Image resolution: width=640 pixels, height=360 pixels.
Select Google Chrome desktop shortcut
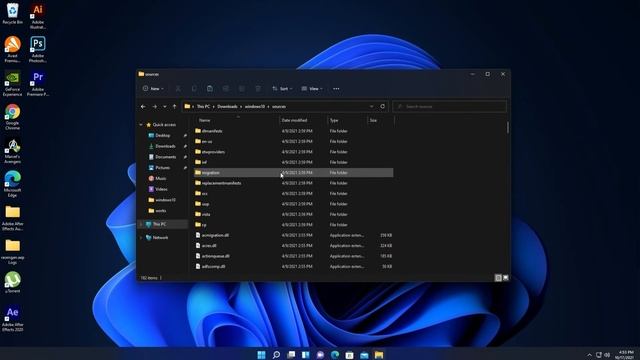click(12, 117)
